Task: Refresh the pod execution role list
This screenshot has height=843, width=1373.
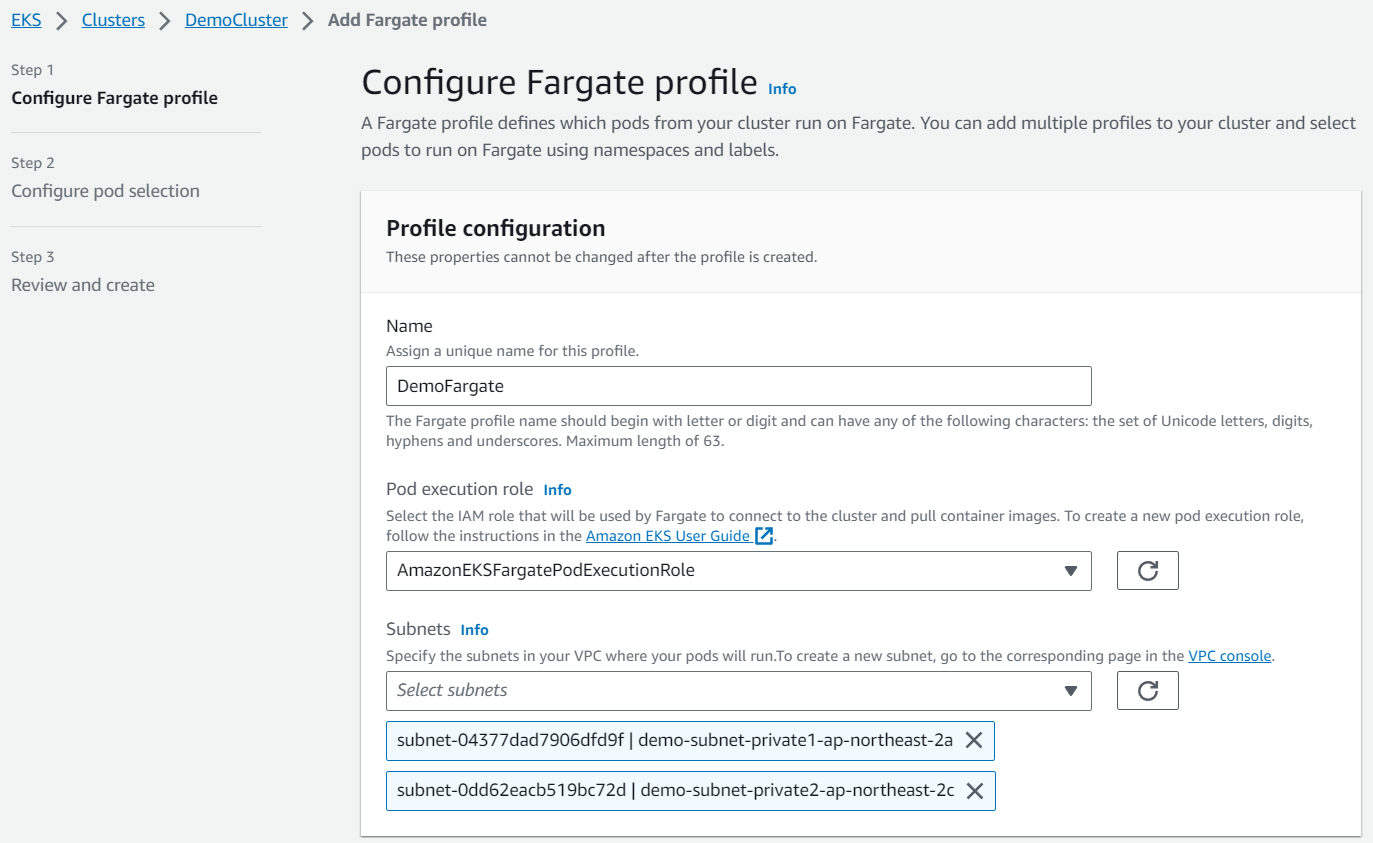Action: click(1147, 571)
